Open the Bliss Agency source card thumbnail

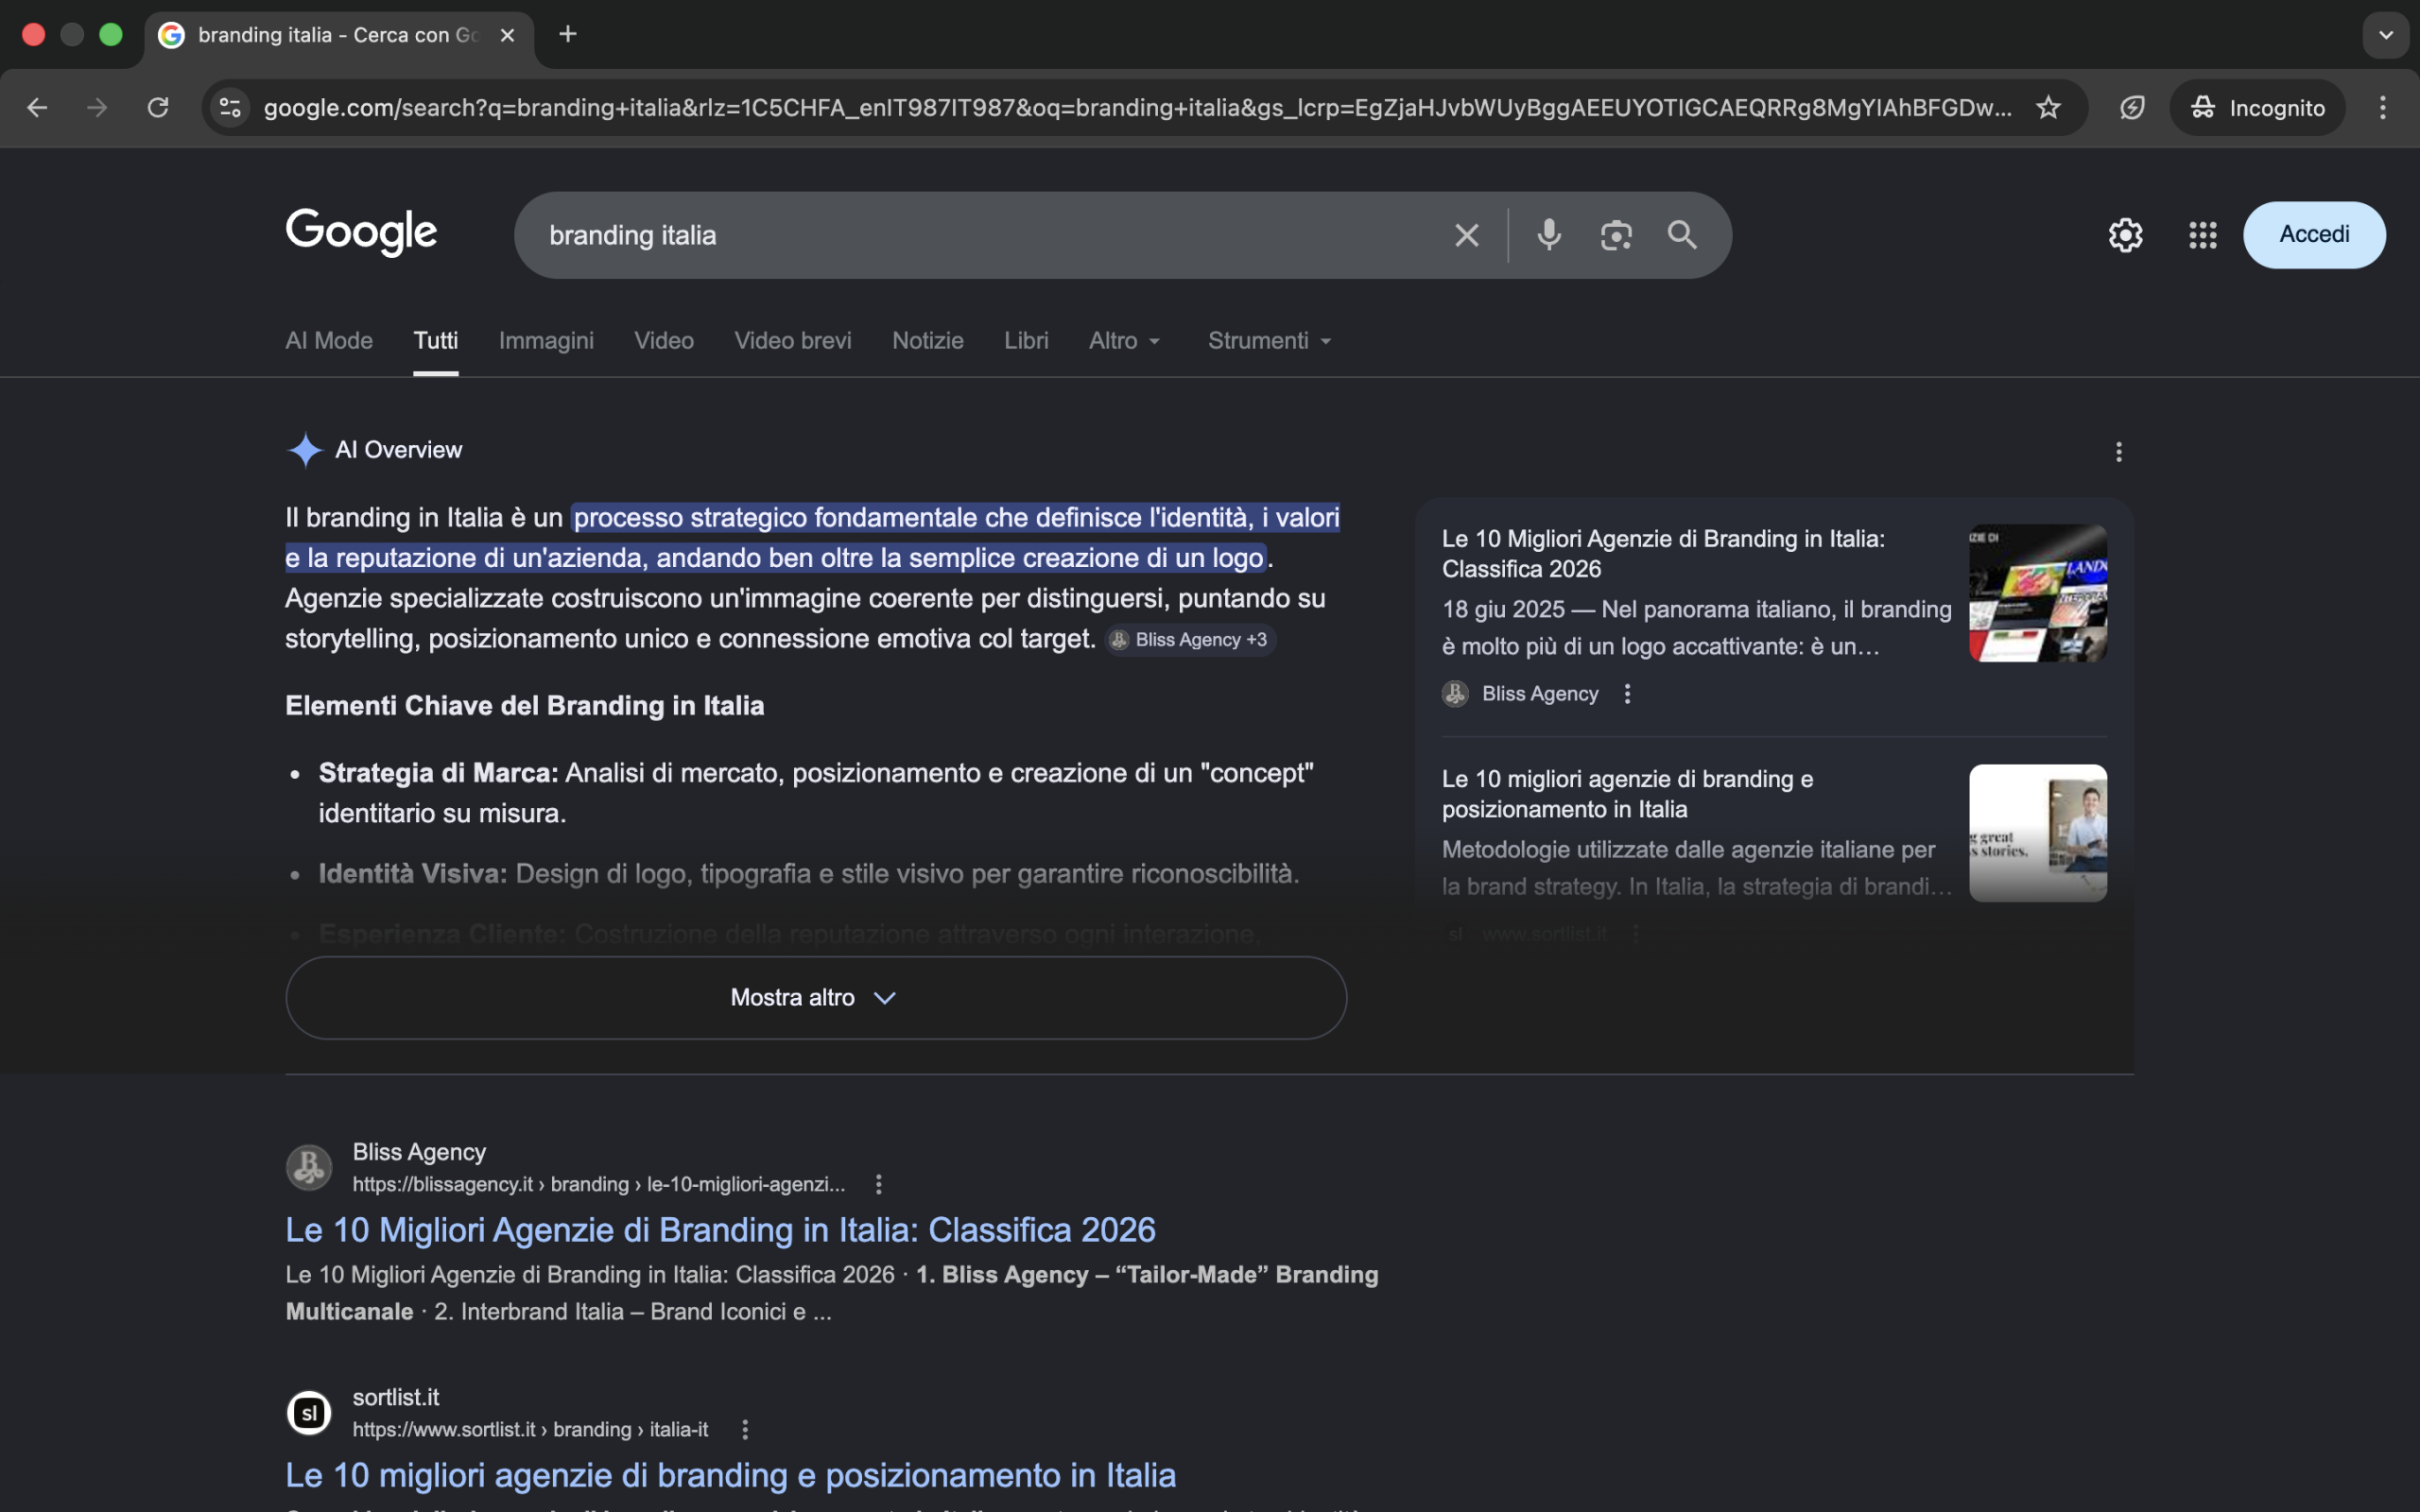tap(2038, 593)
